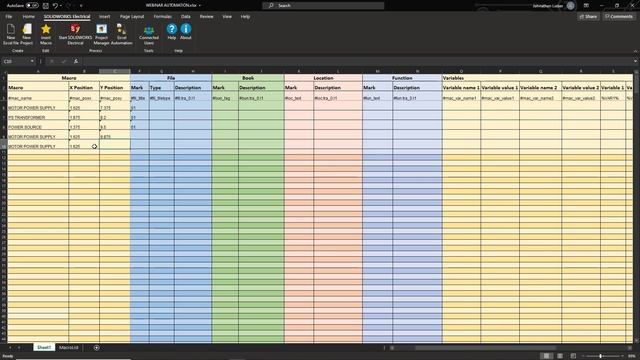Create a New Project from ribbon
The height and width of the screenshot is (360, 640).
pyautogui.click(x=27, y=34)
